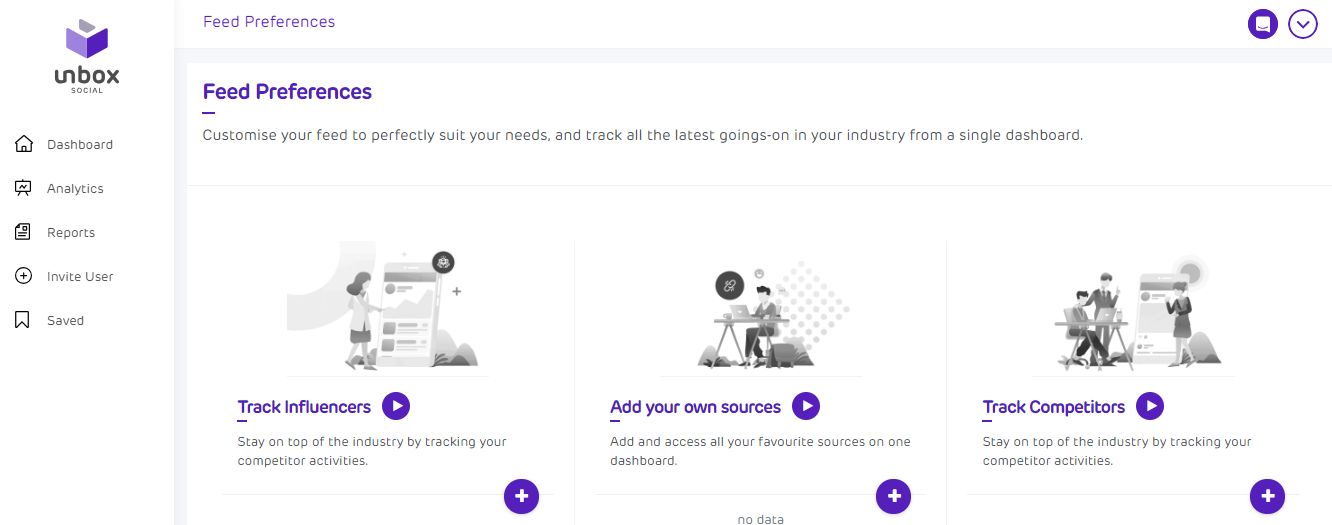
Task: Play the Add your own sources video
Action: click(806, 406)
